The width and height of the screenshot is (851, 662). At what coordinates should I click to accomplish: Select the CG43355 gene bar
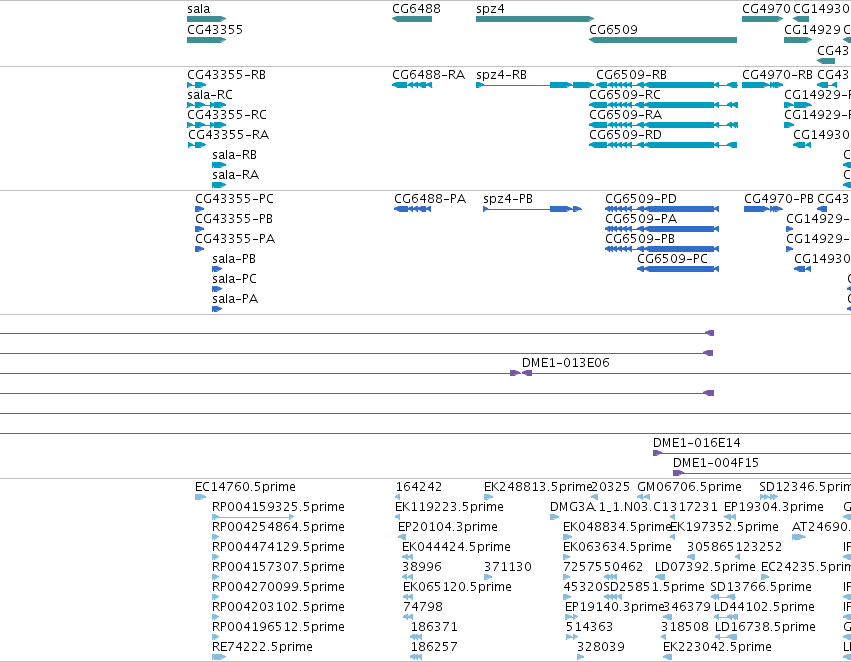[x=206, y=40]
